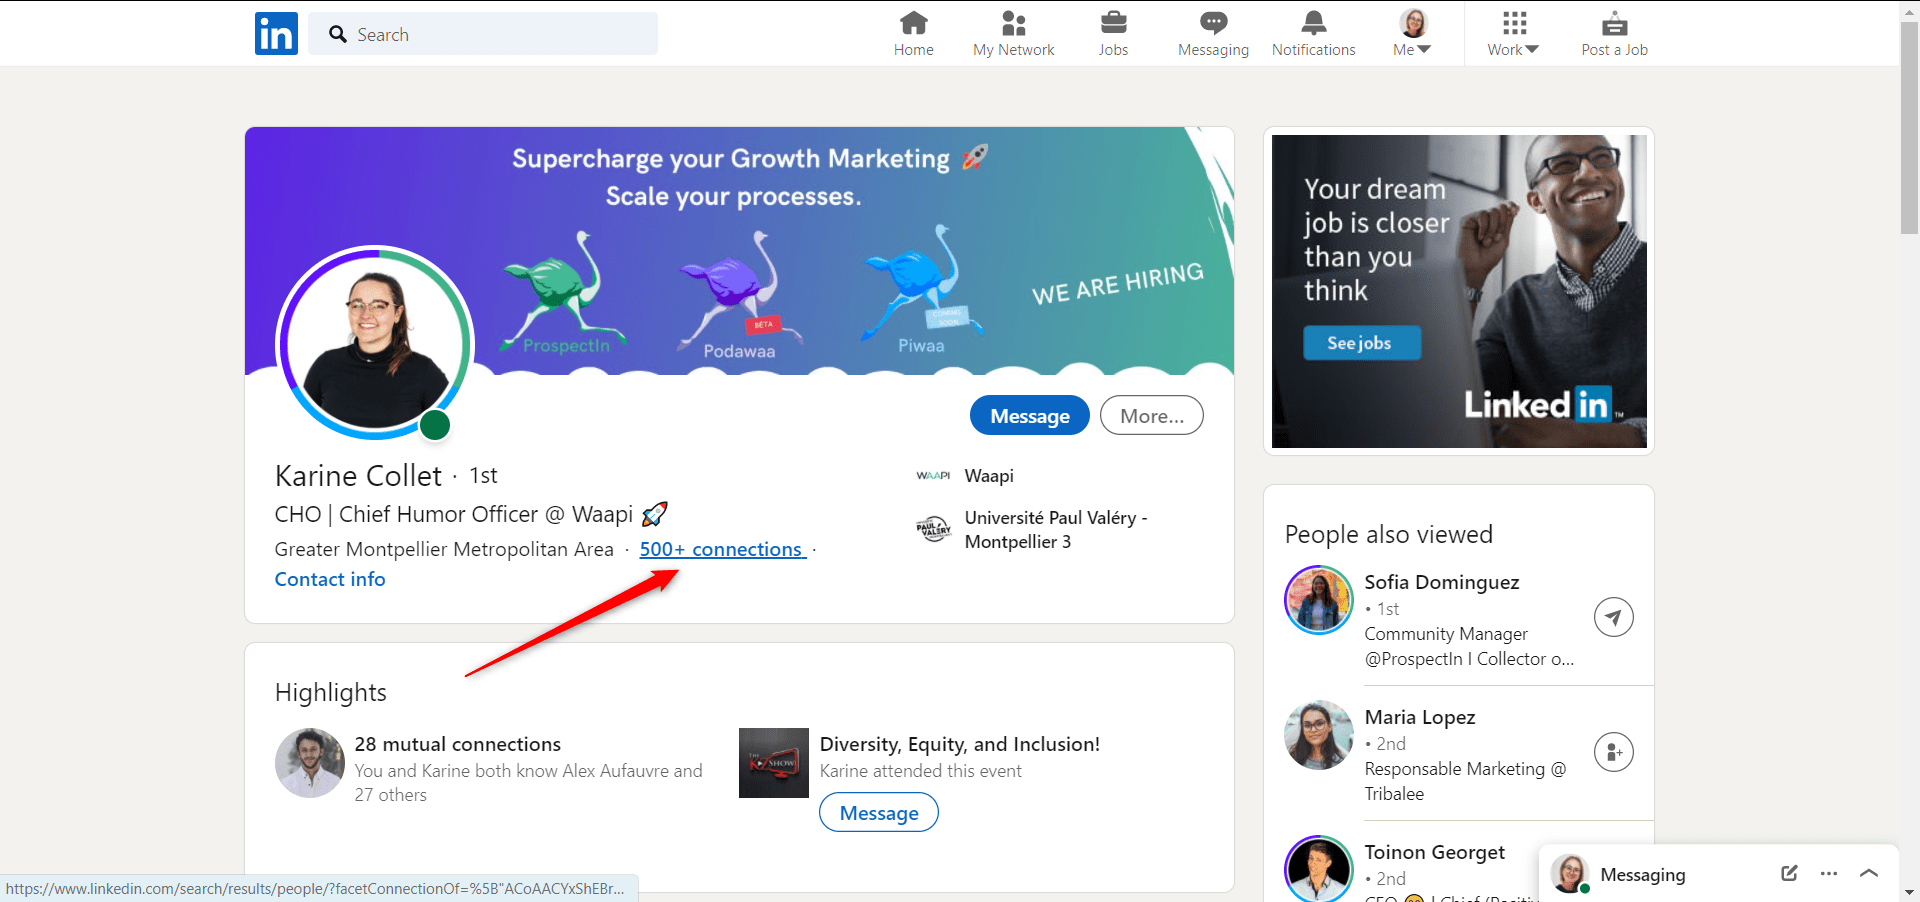Screen dimensions: 1920x902
Task: Open Université Paul Valéry - Montpellier 3 link
Action: click(1056, 530)
